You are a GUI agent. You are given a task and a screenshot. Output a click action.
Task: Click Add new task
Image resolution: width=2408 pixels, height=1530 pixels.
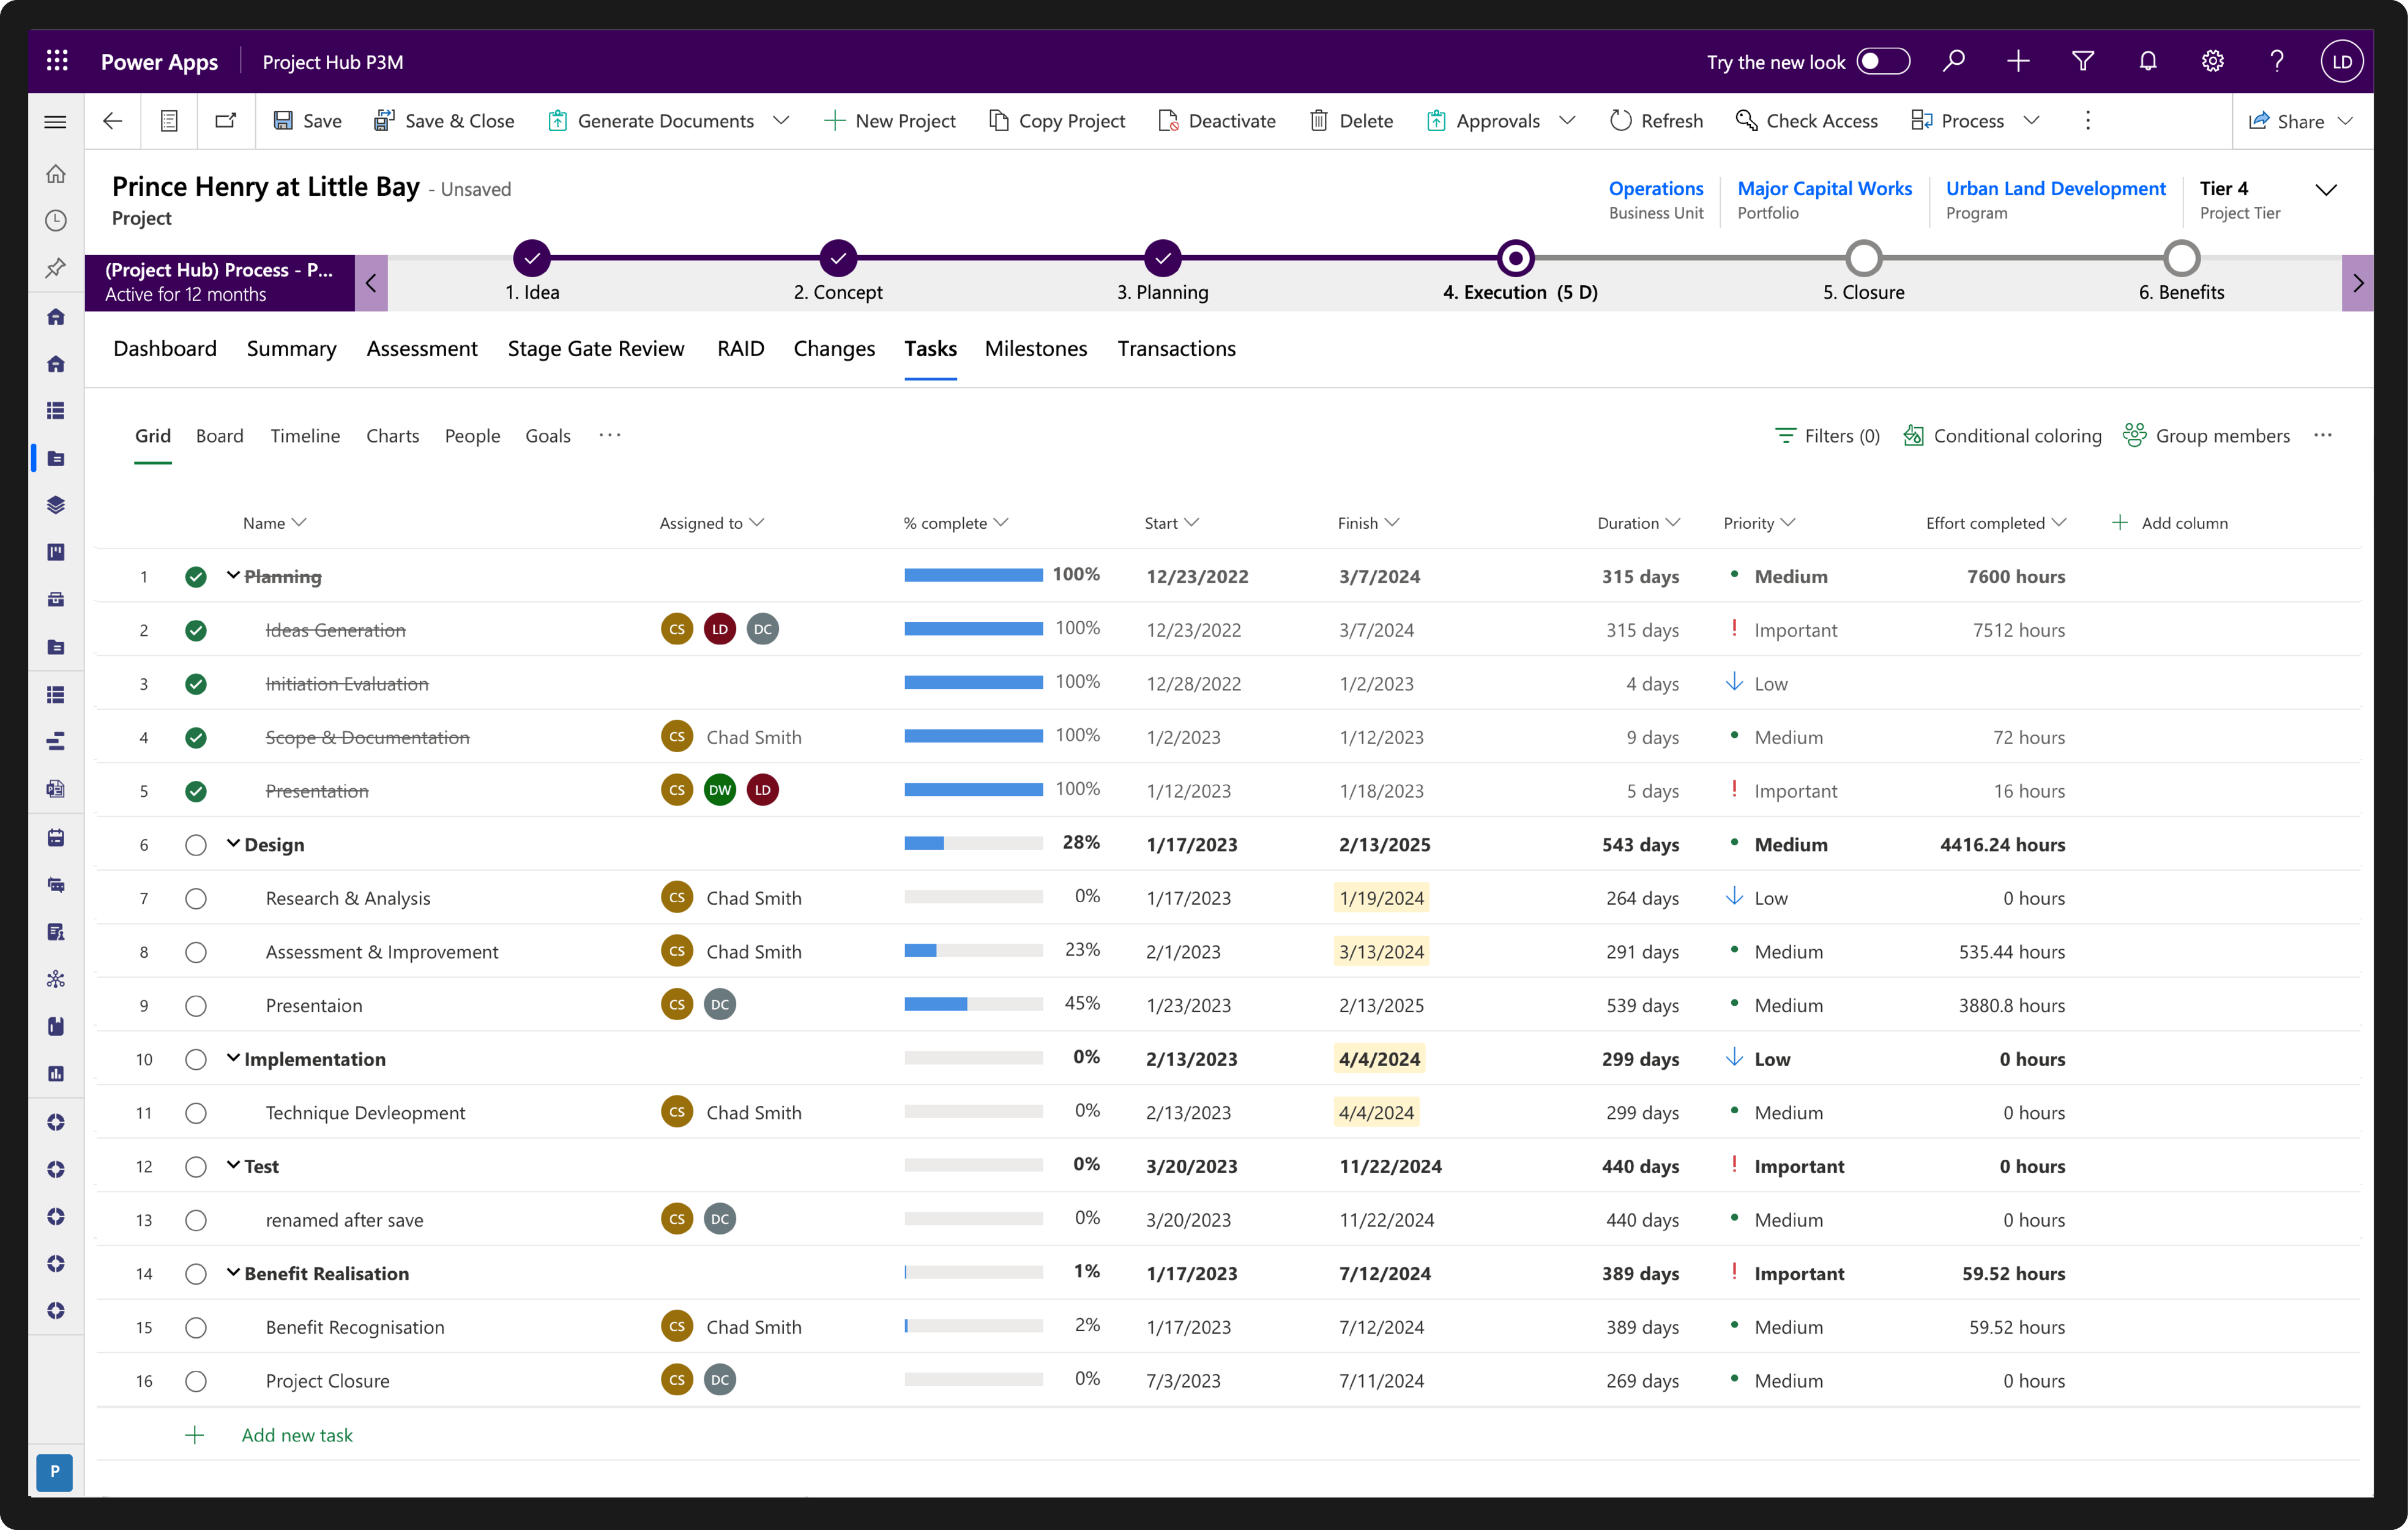(x=296, y=1435)
